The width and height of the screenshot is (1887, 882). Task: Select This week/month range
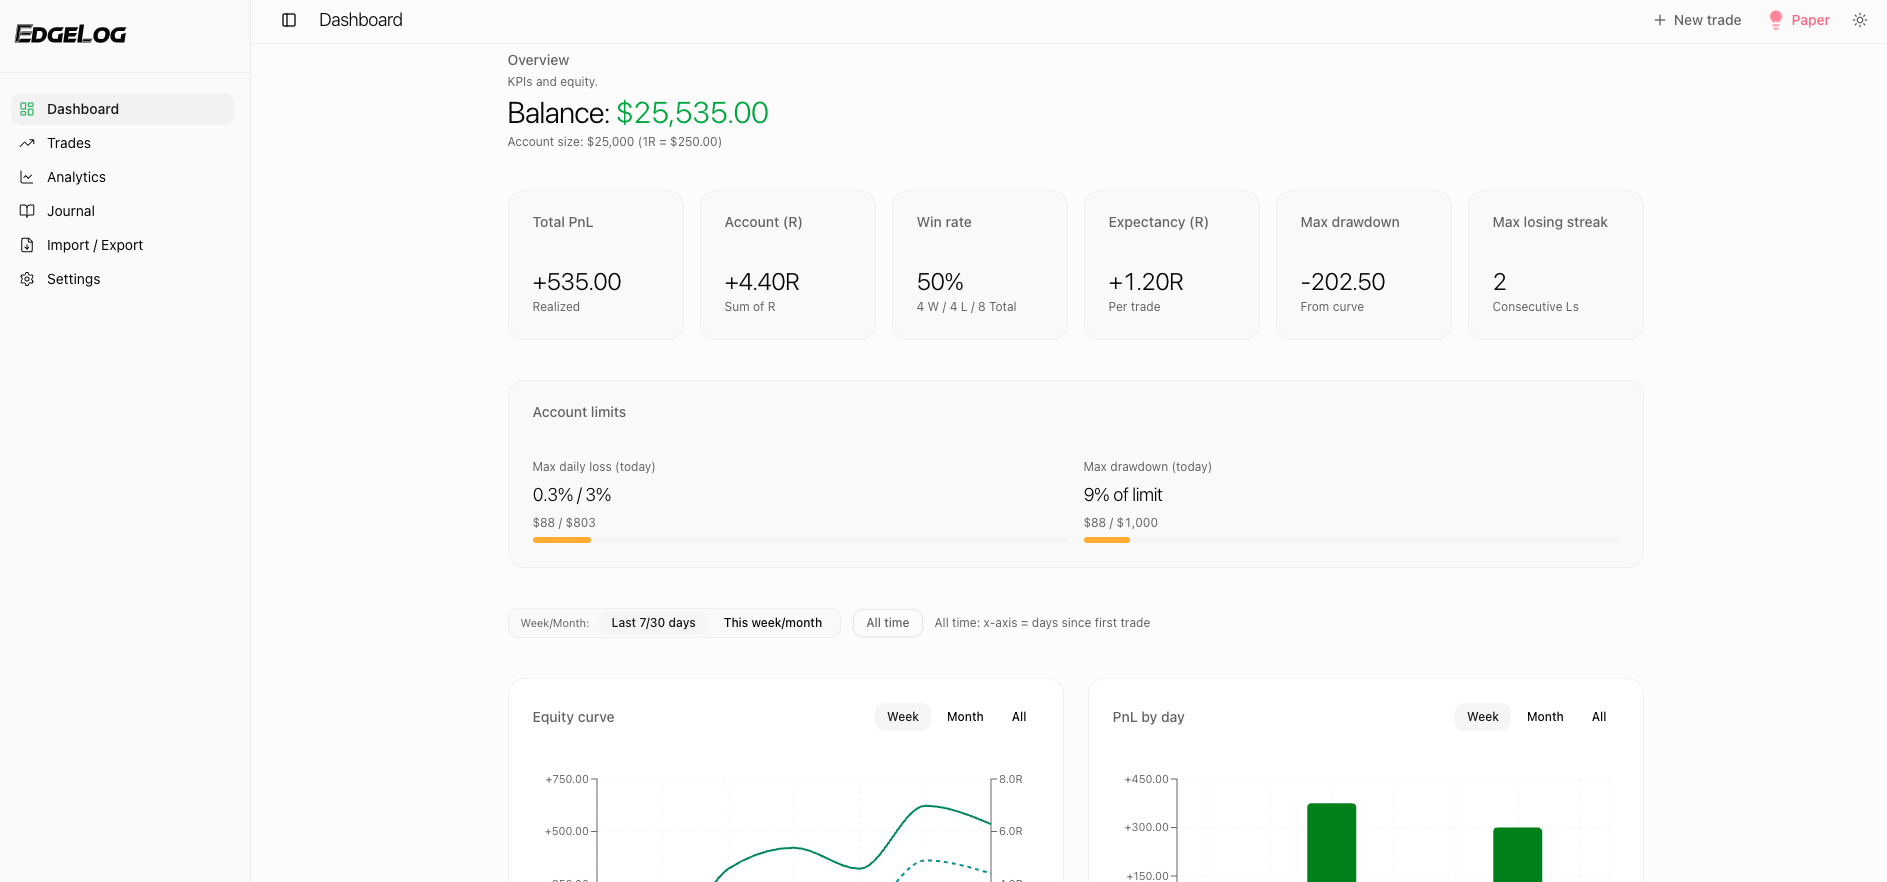click(x=773, y=623)
